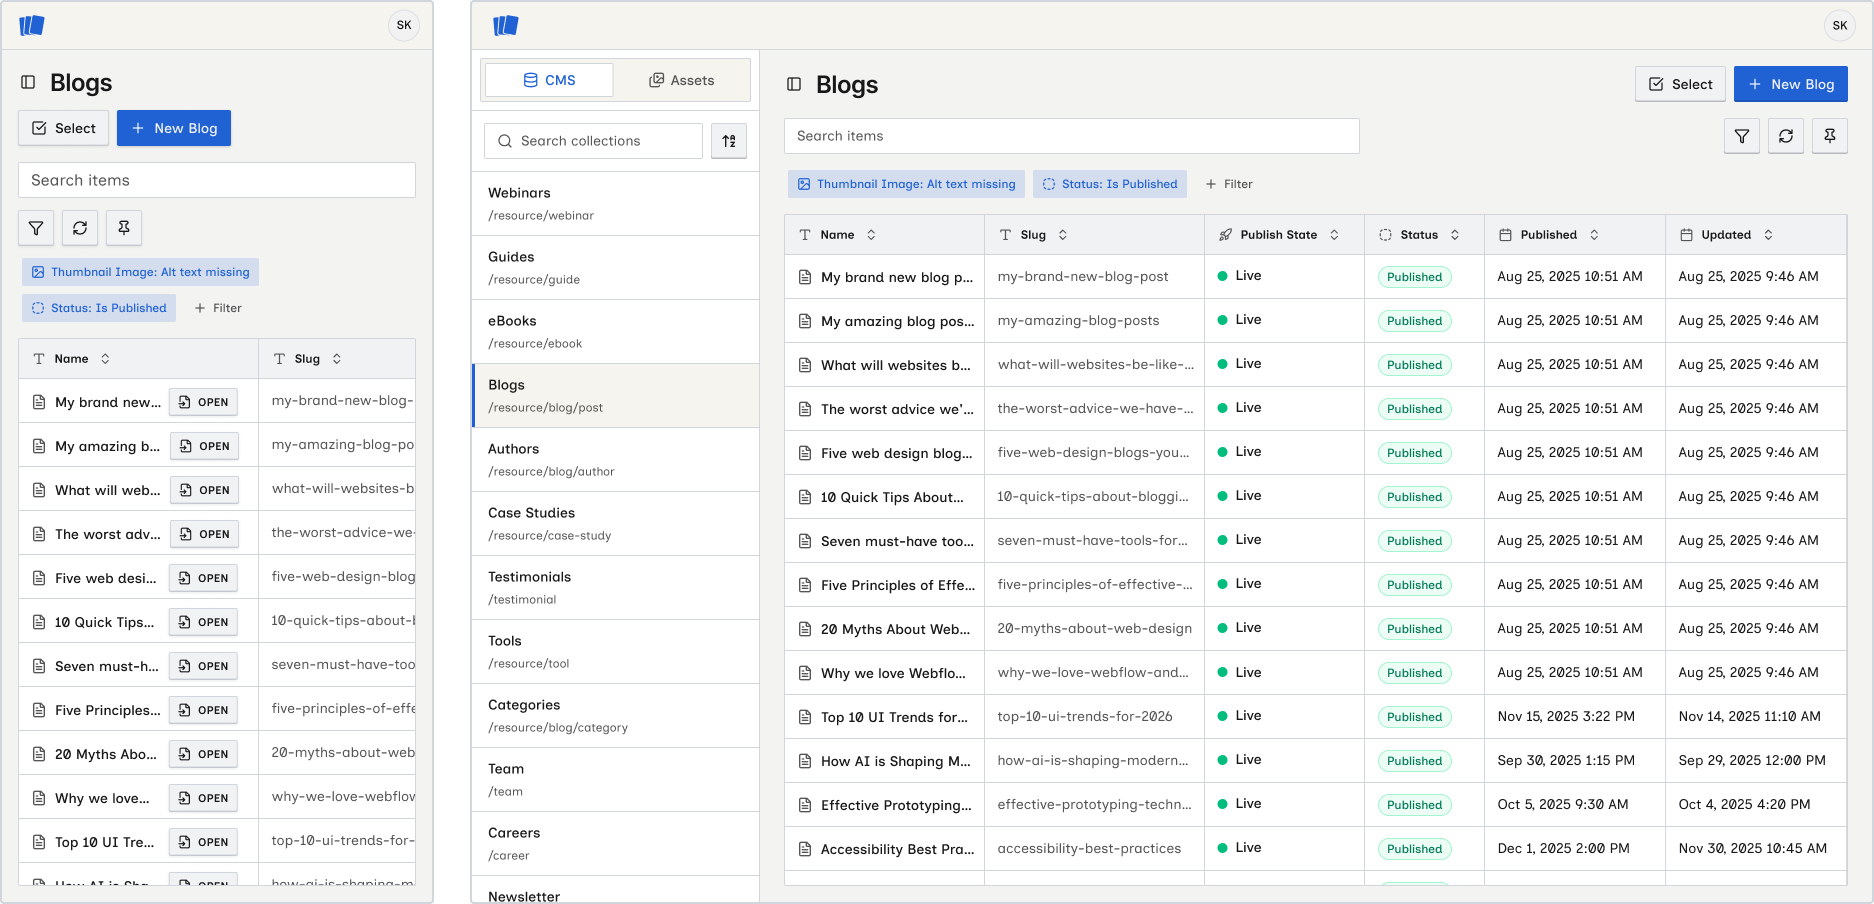Click OPEN button for '10 Quick Tips...' row
The image size is (1874, 904).
click(x=203, y=622)
